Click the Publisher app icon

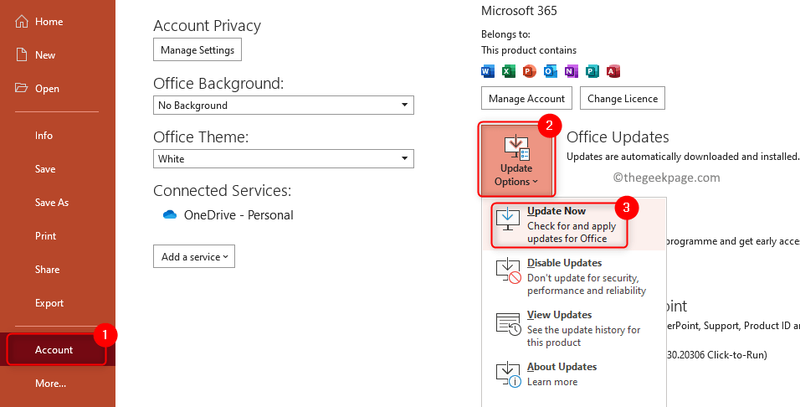click(592, 71)
